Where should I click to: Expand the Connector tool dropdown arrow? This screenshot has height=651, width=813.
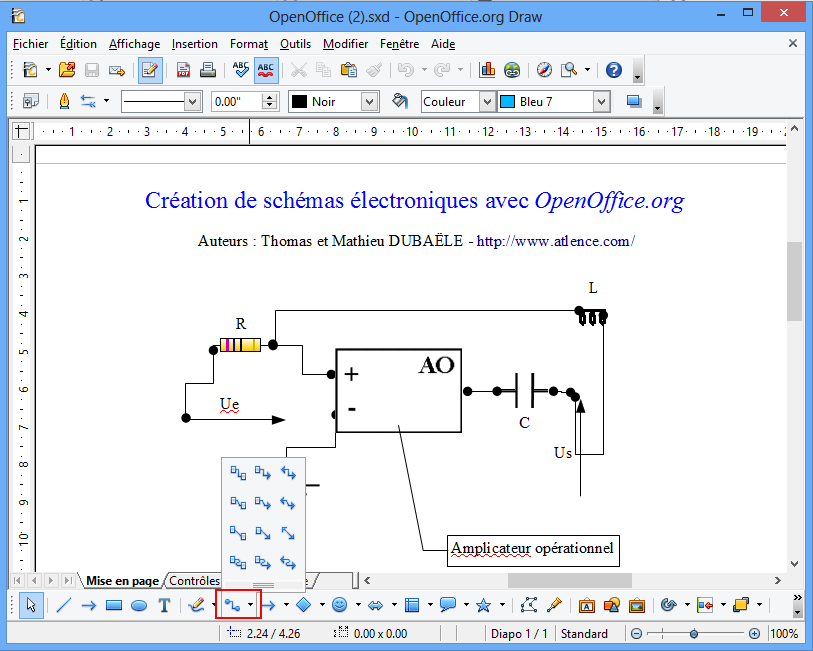pyautogui.click(x=250, y=605)
